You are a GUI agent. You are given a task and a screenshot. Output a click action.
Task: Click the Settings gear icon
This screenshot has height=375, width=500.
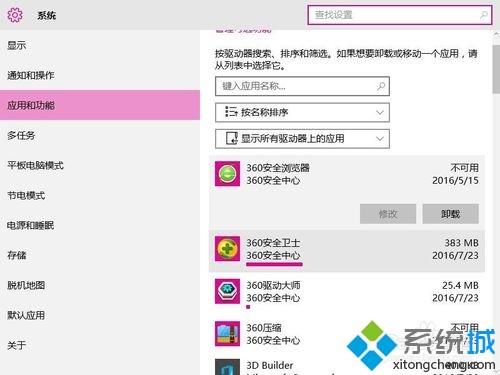click(15, 15)
